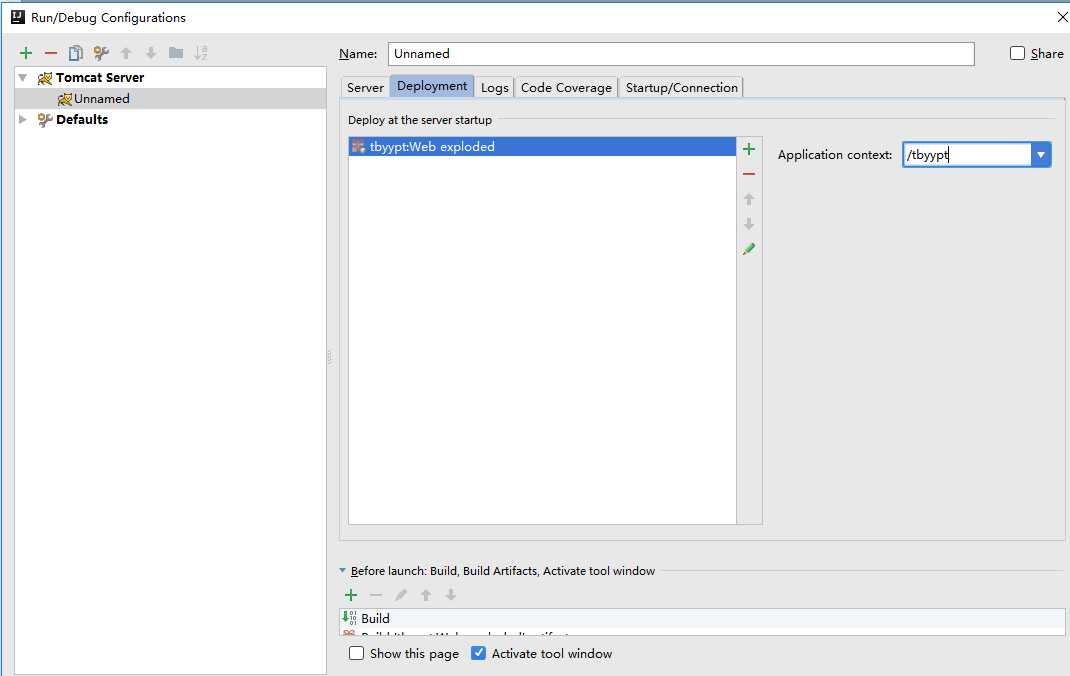Go to the Code Coverage tab
This screenshot has width=1070, height=676.
[x=566, y=87]
